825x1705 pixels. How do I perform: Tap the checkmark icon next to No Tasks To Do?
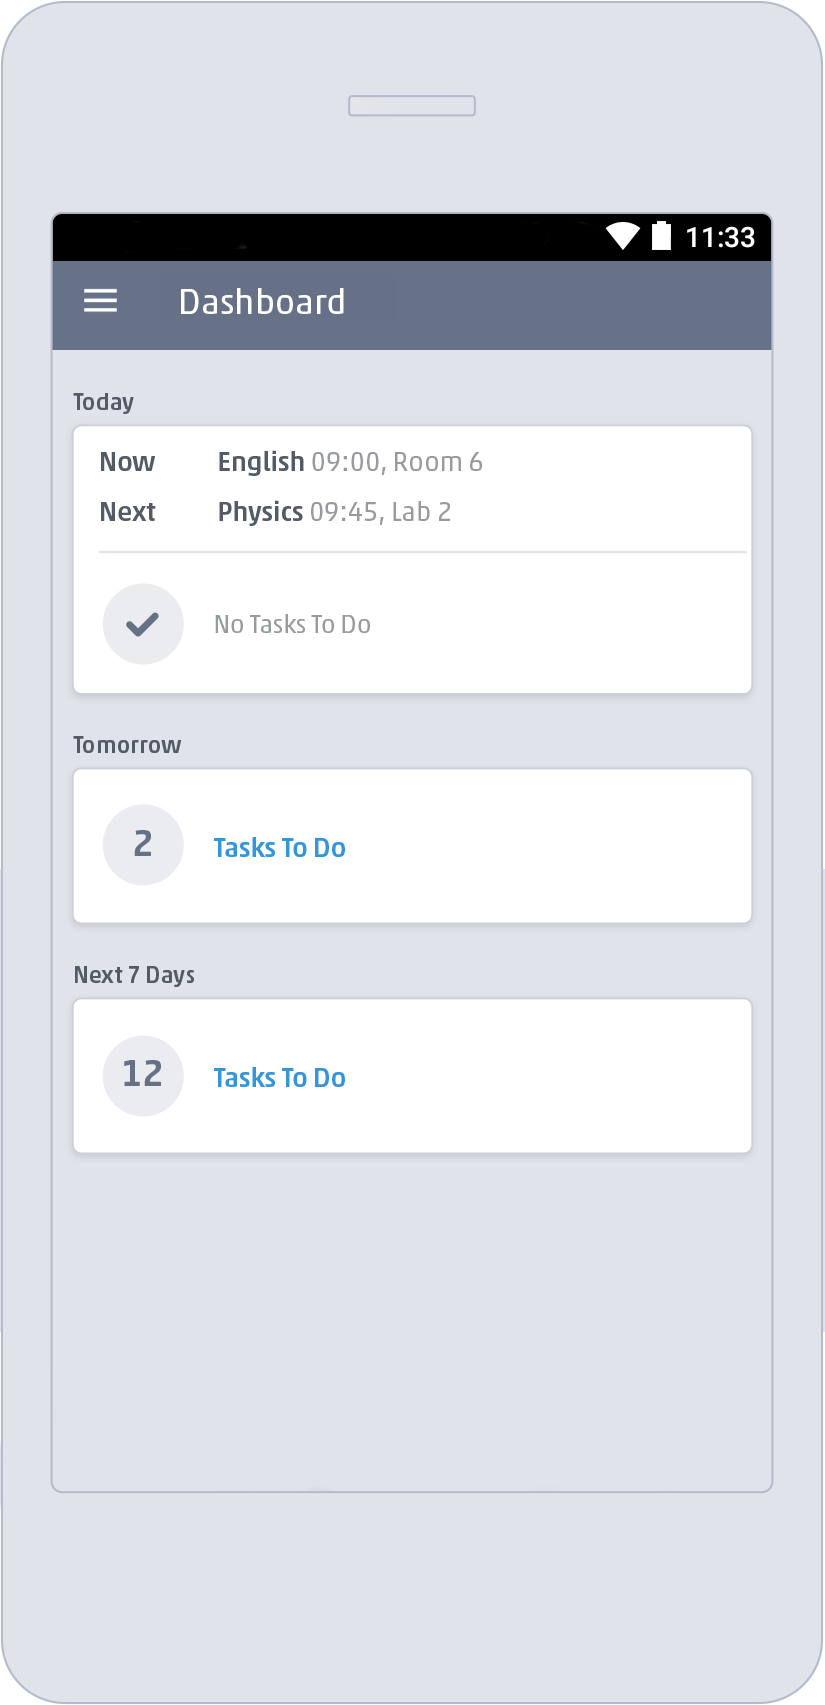coord(143,623)
